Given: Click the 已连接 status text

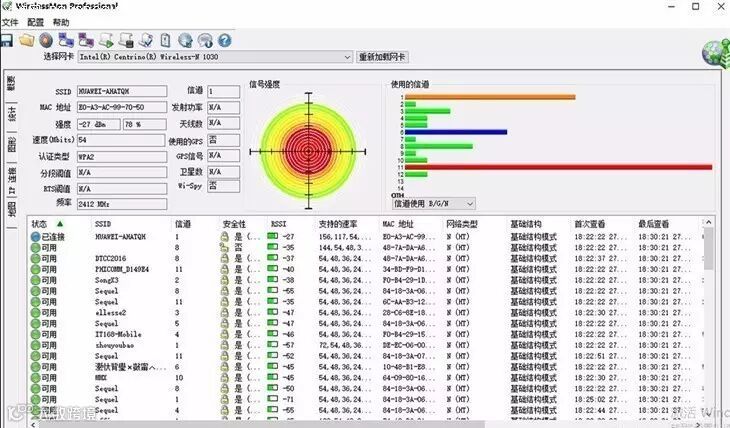Looking at the screenshot, I should click(54, 237).
